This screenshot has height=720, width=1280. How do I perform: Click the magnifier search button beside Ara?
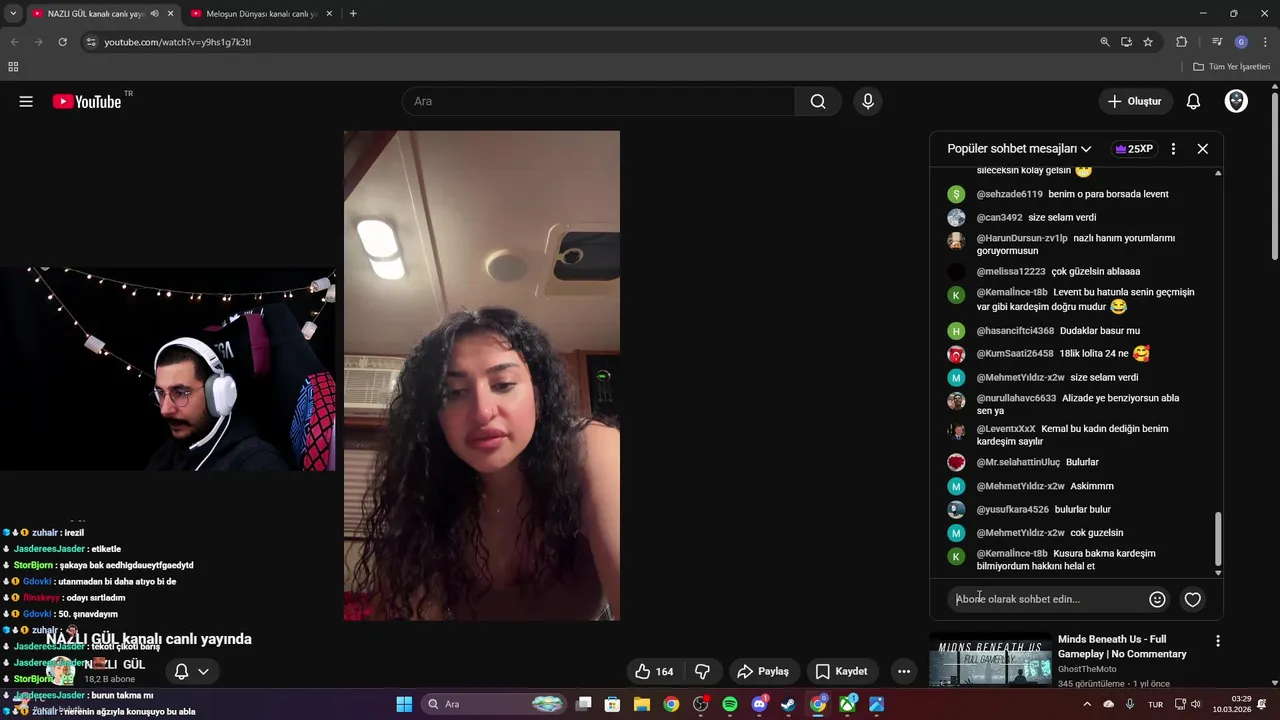pyautogui.click(x=818, y=101)
